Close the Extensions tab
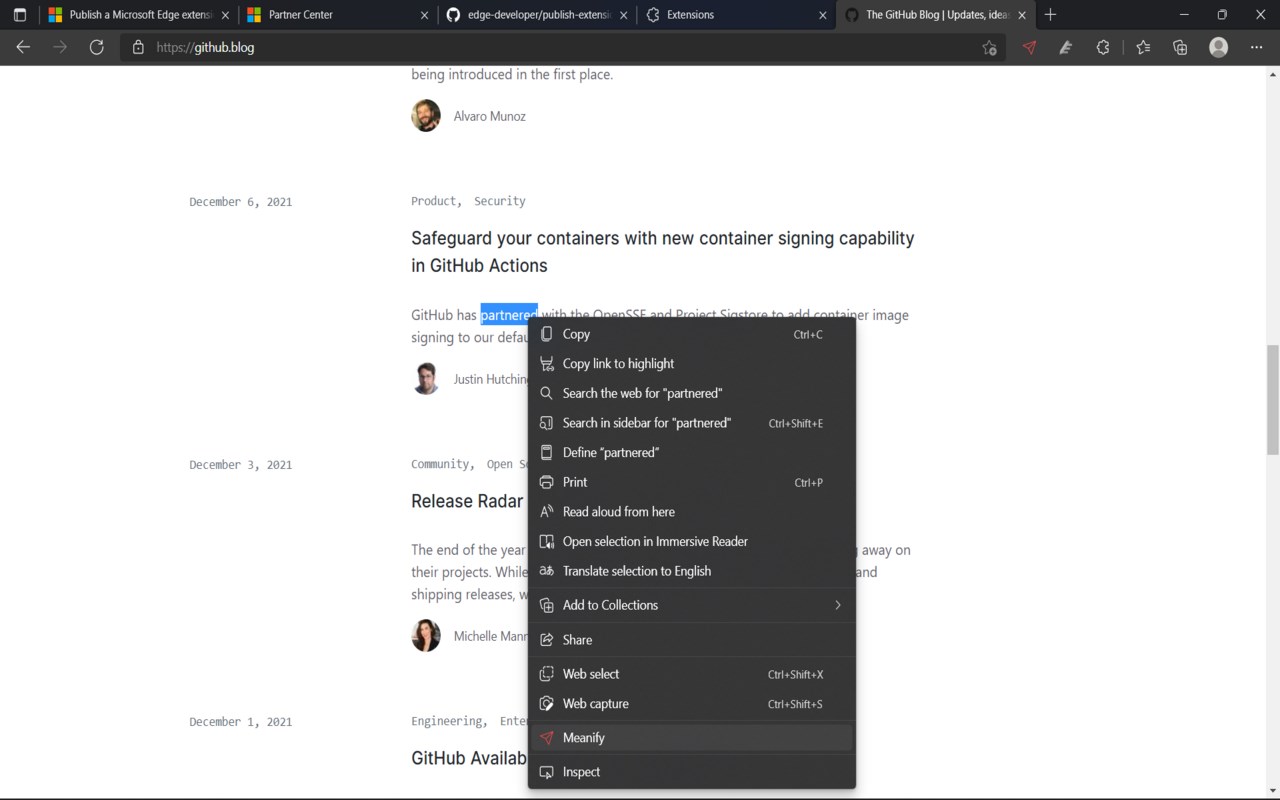 [x=823, y=15]
